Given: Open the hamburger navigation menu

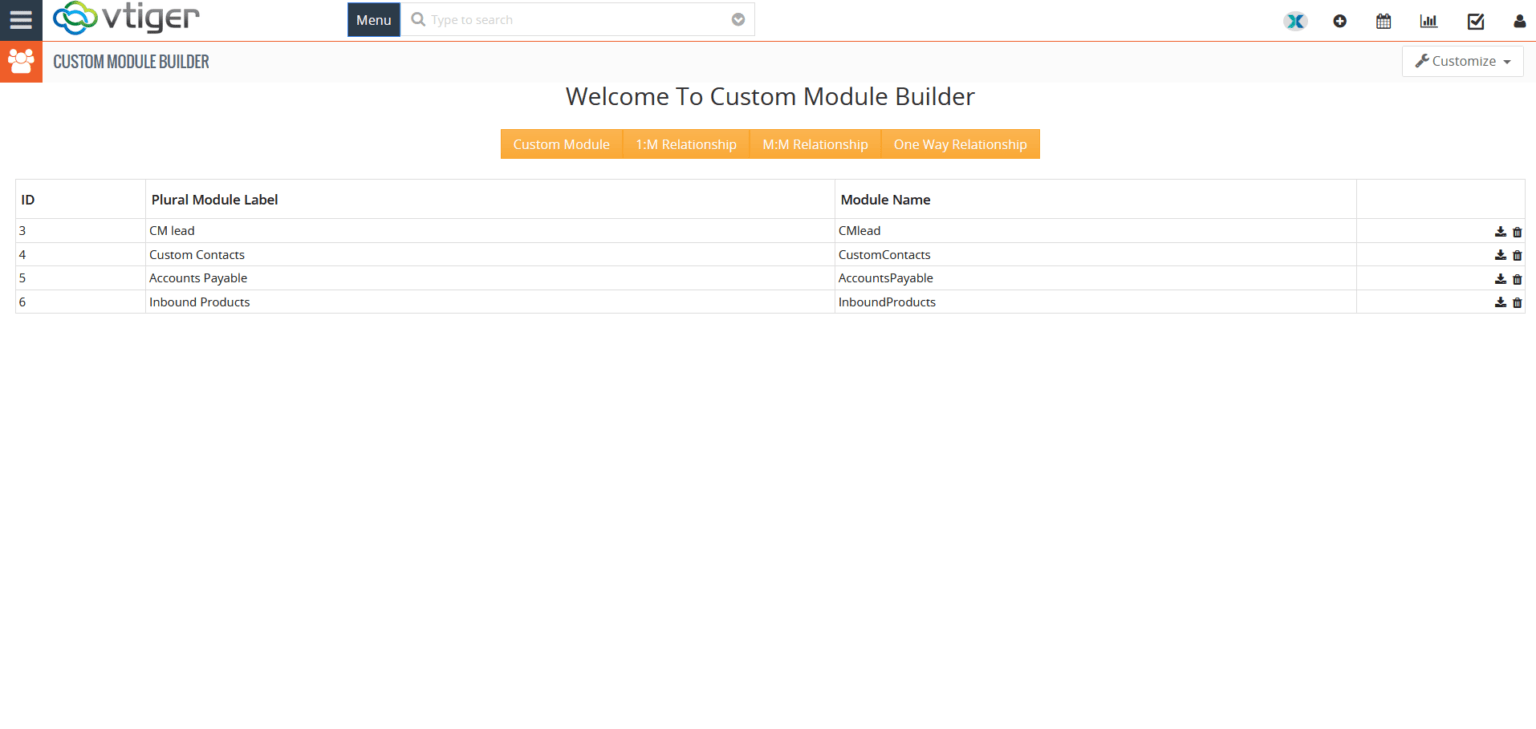Looking at the screenshot, I should coord(21,19).
